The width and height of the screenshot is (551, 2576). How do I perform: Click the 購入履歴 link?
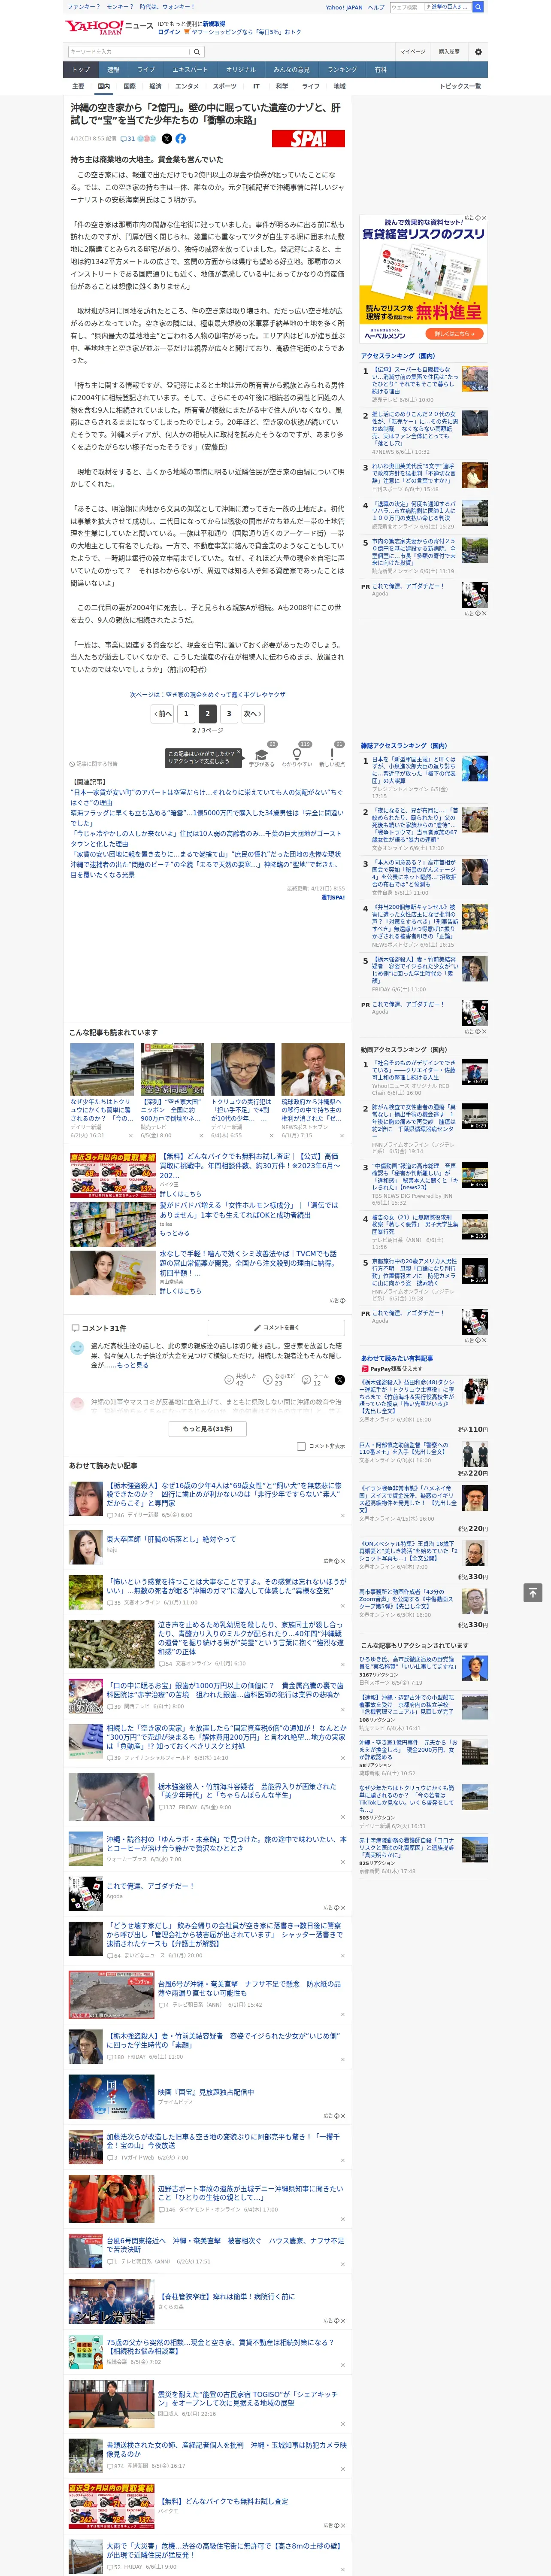point(449,51)
